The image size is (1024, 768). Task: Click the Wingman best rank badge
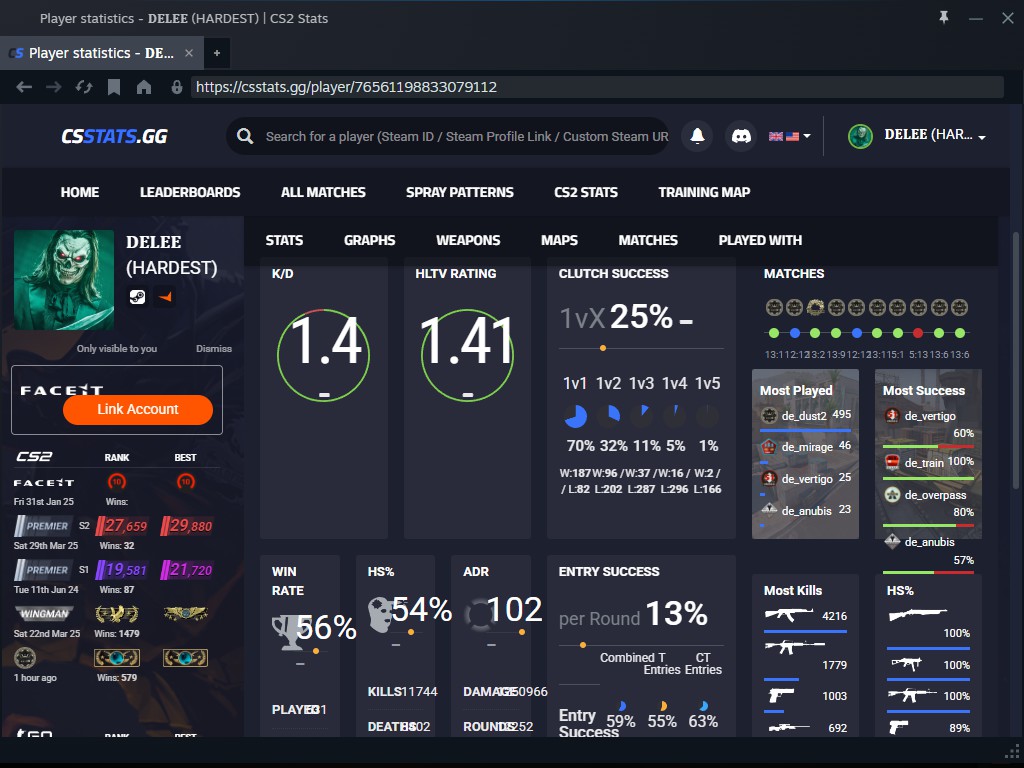pyautogui.click(x=185, y=614)
